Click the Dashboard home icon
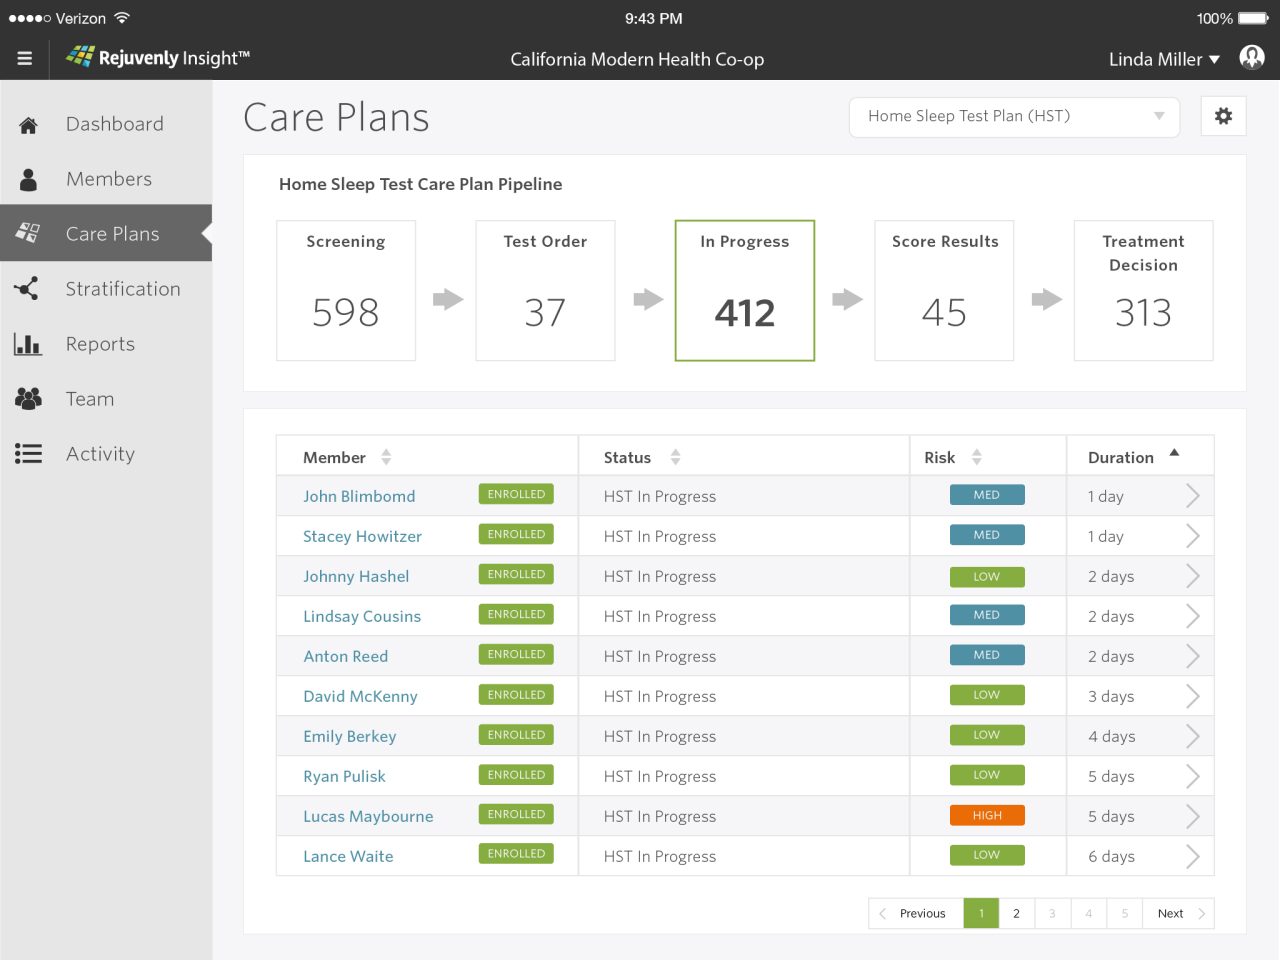The width and height of the screenshot is (1280, 960). tap(28, 125)
